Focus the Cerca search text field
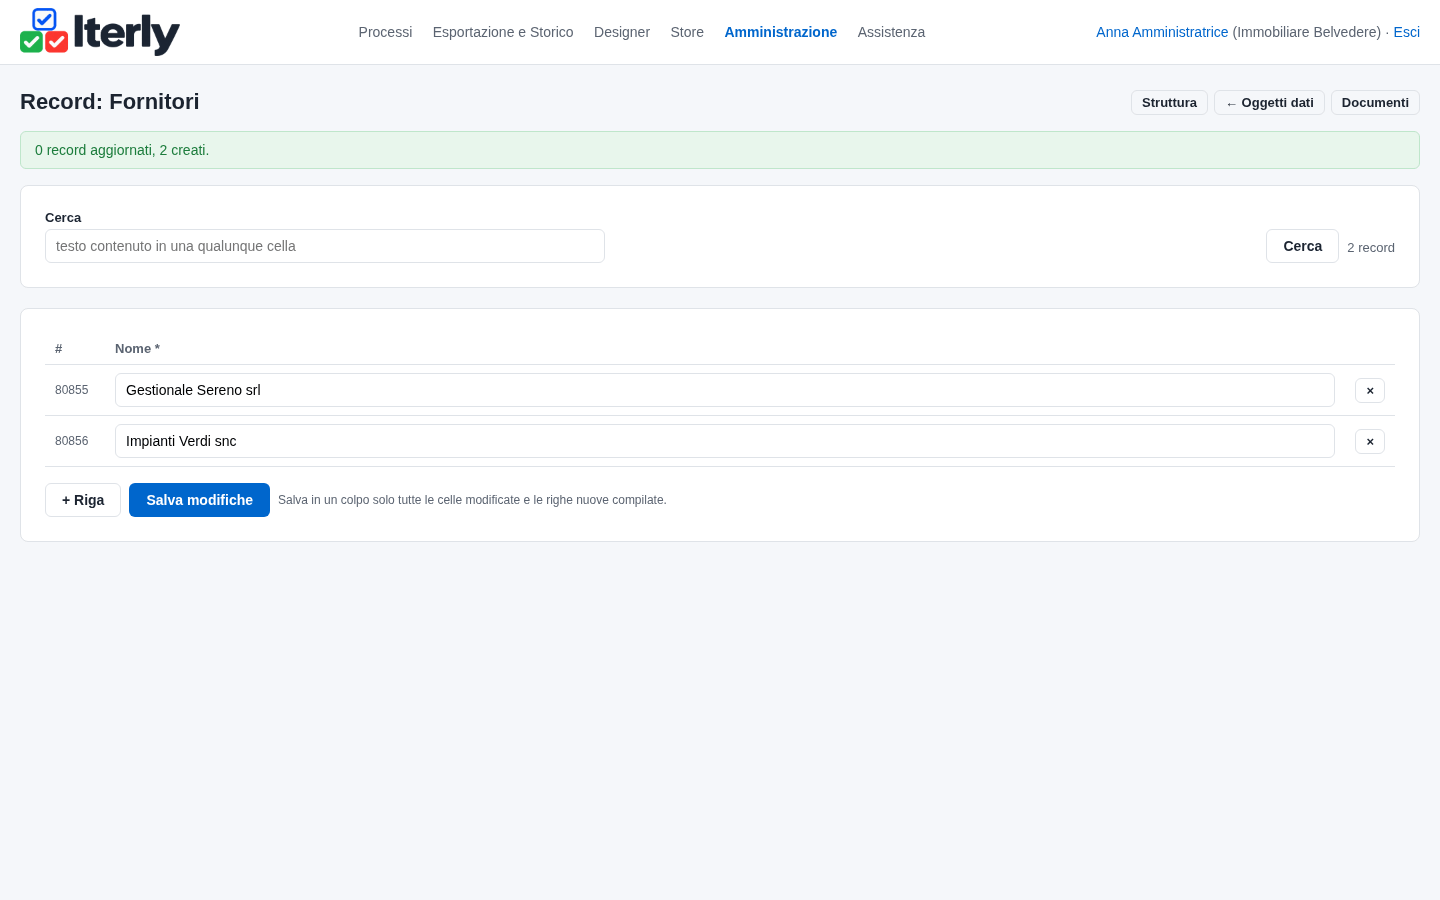This screenshot has width=1440, height=900. [325, 246]
